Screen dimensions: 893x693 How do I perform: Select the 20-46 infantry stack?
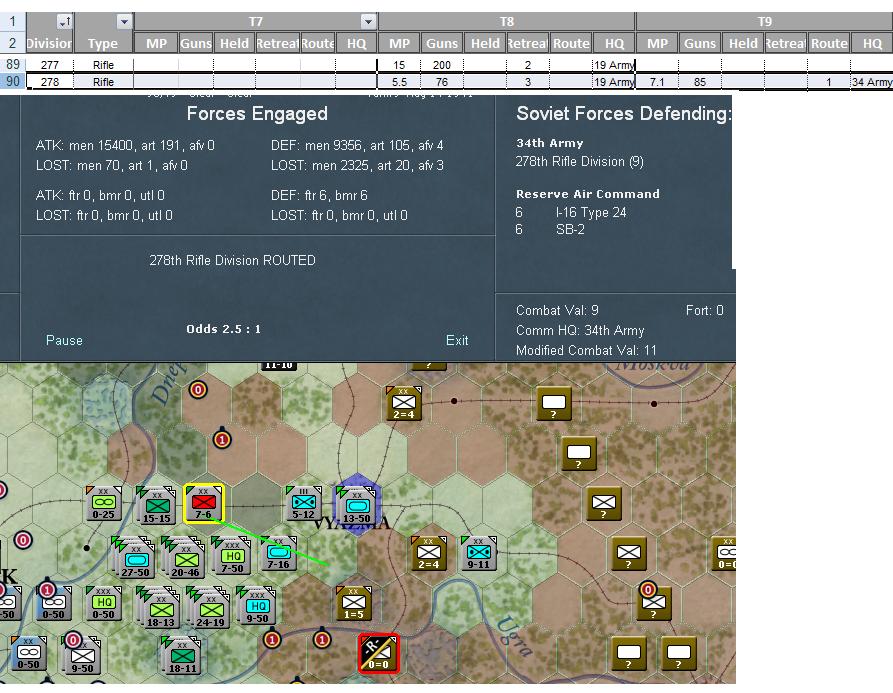pos(184,556)
